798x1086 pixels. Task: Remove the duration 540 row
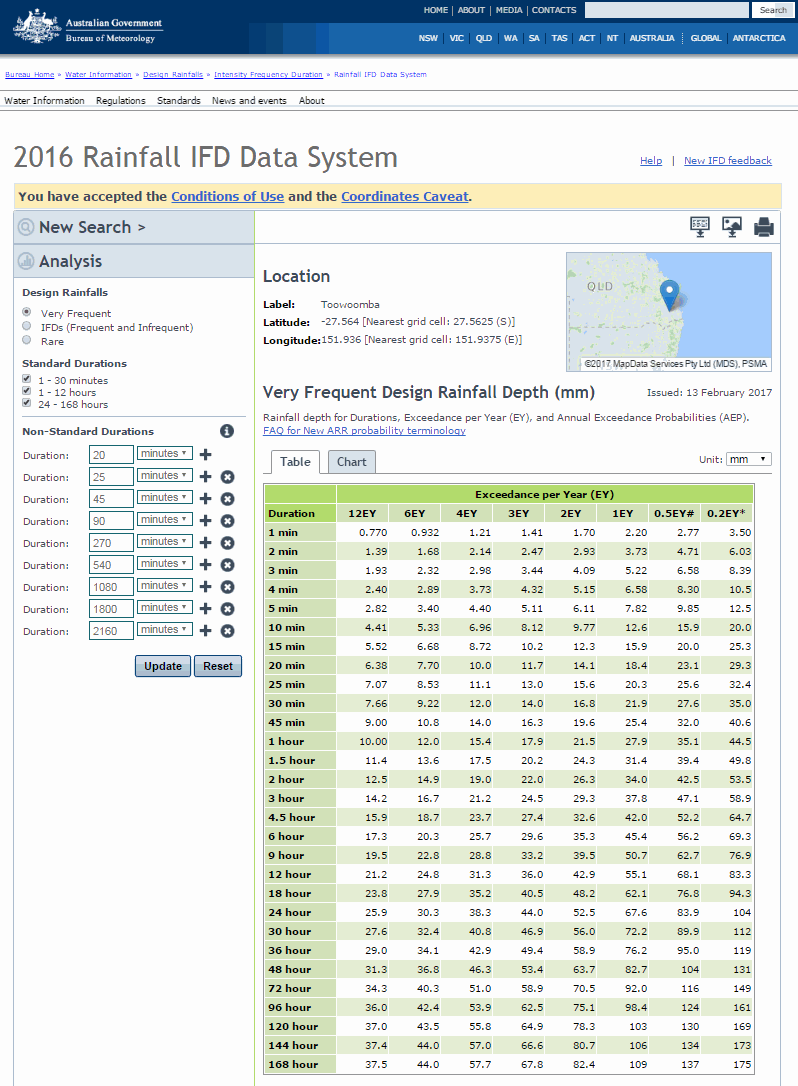click(x=227, y=564)
